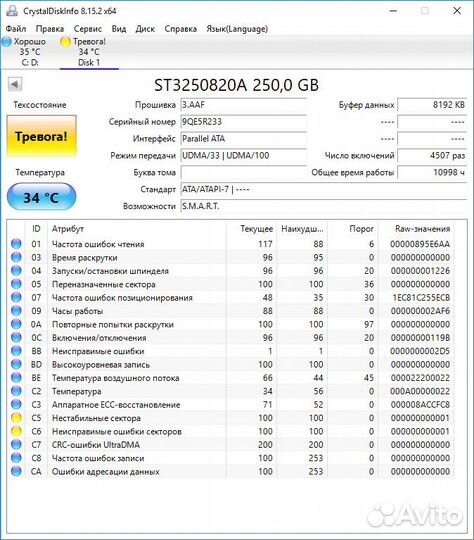Click status icon for 07 seek error rate
Viewport: 474px width, 540px height.
(16, 297)
